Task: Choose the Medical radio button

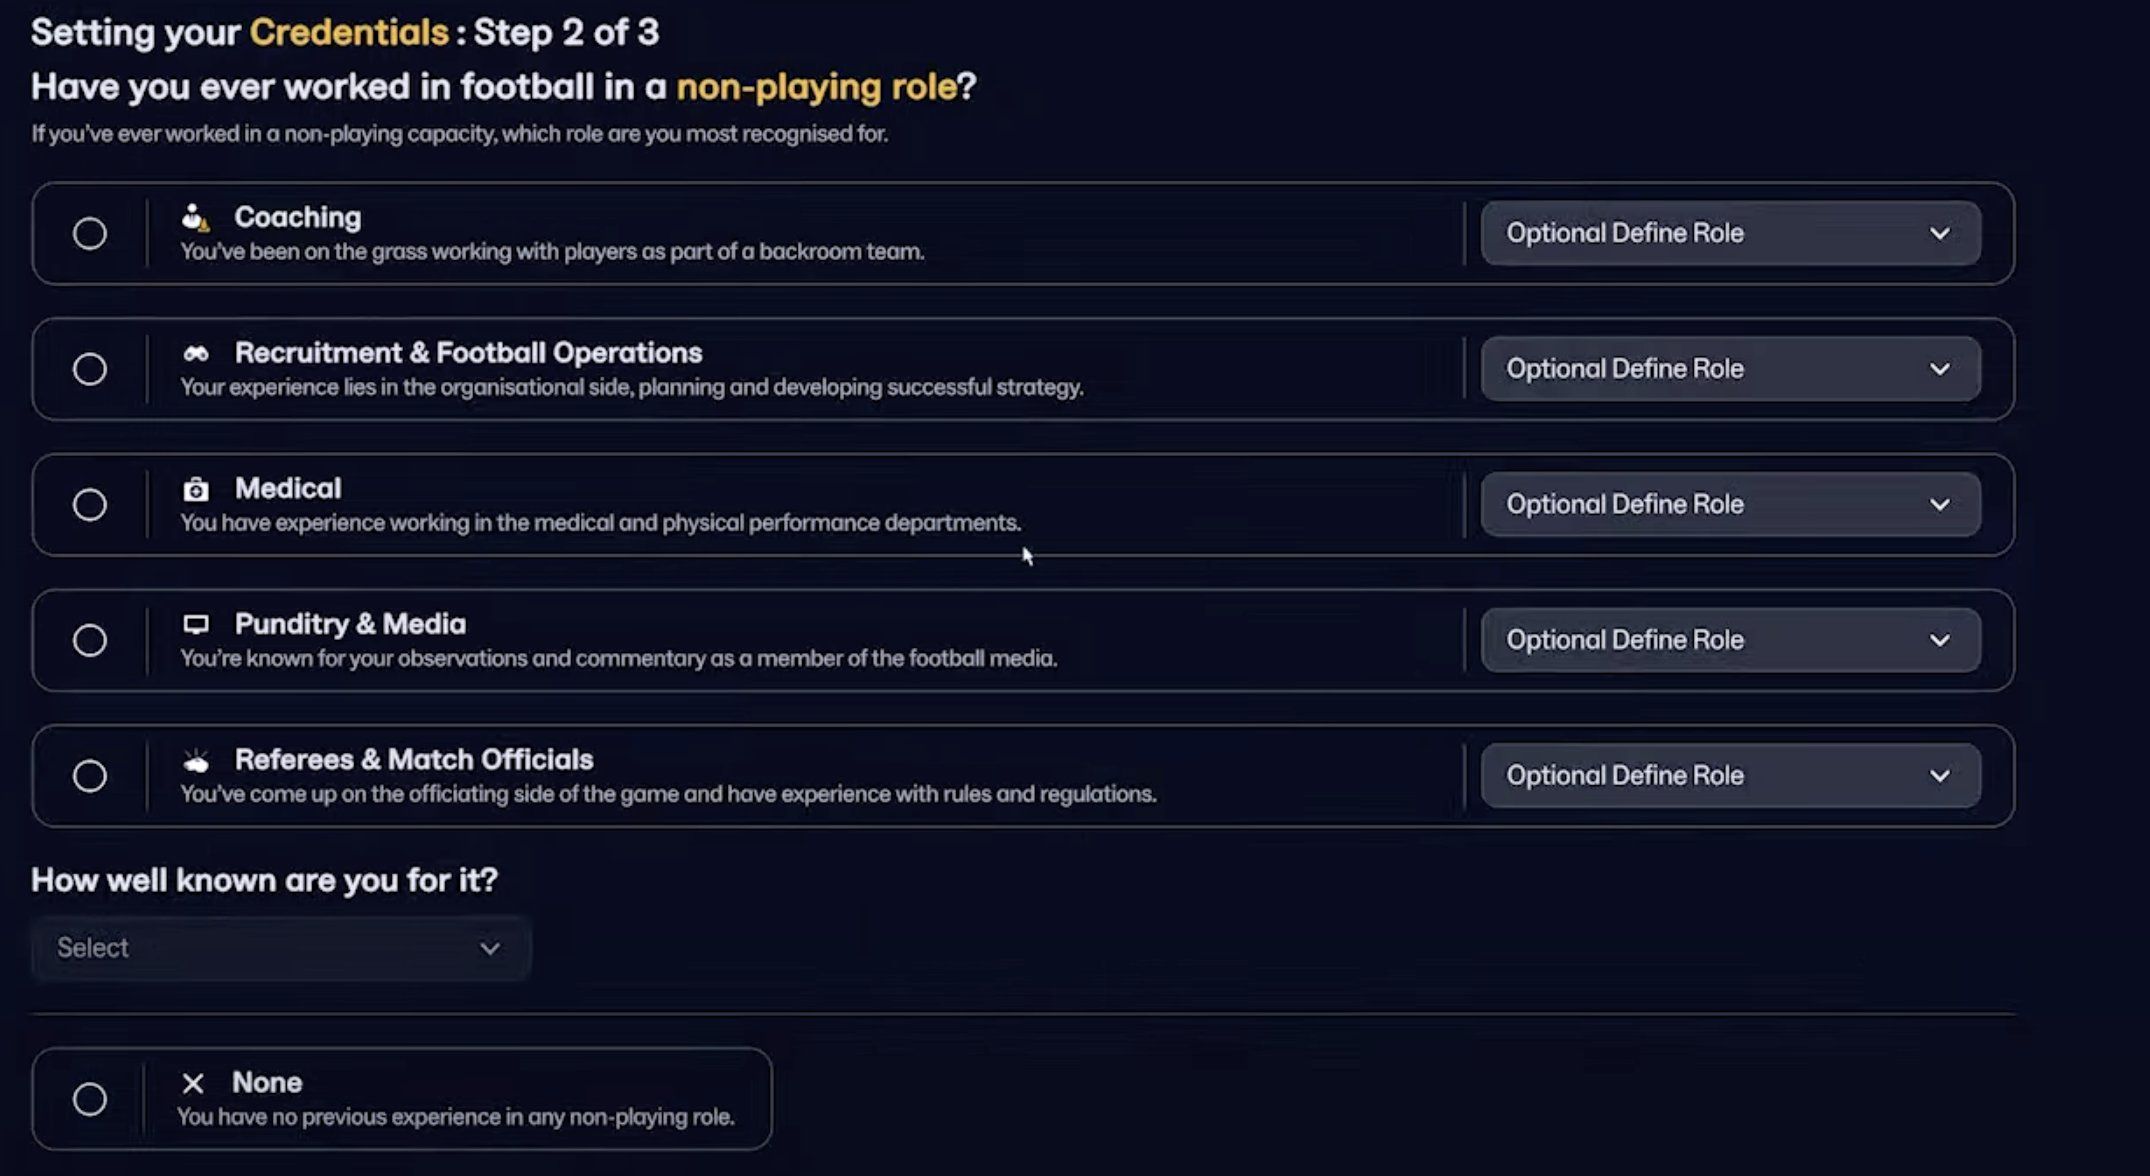Action: point(90,505)
